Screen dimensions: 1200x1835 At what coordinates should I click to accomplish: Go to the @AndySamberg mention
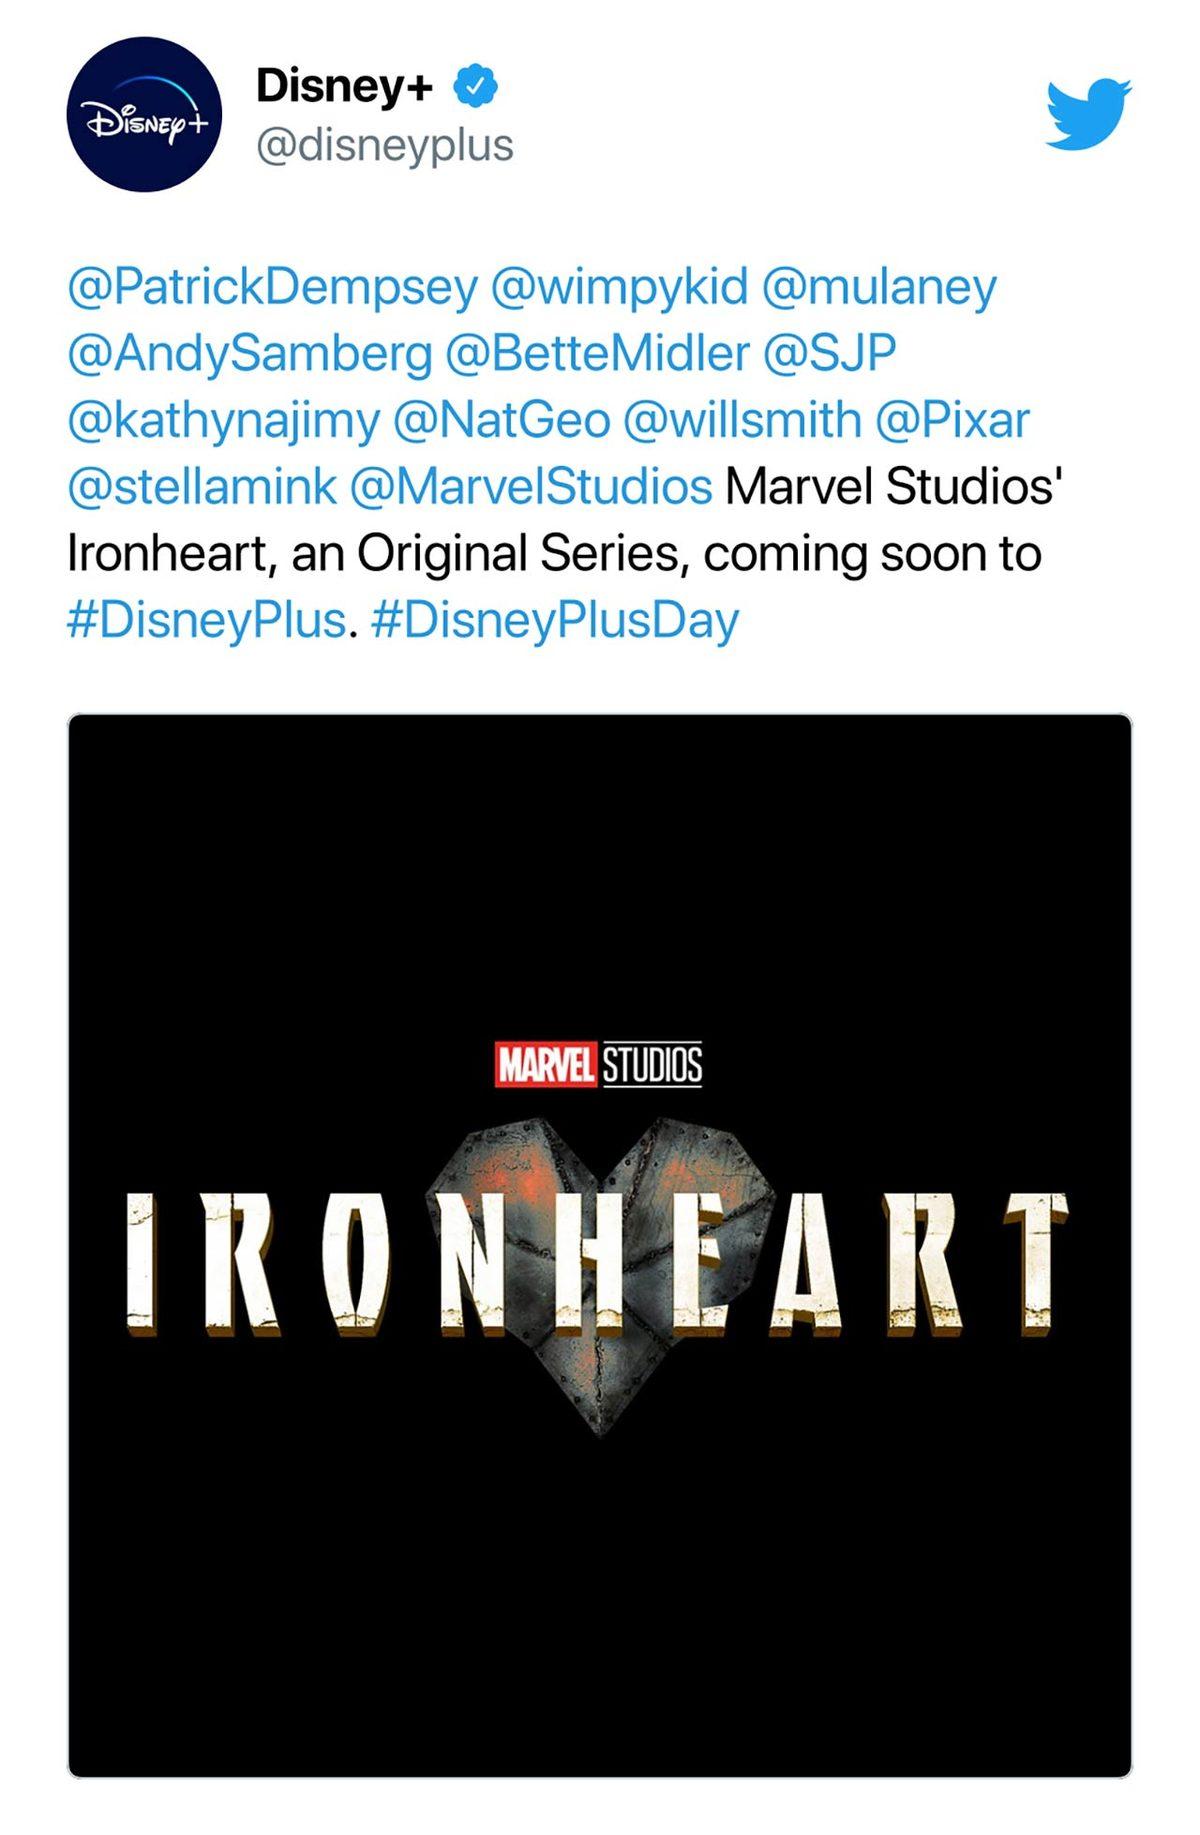[249, 353]
